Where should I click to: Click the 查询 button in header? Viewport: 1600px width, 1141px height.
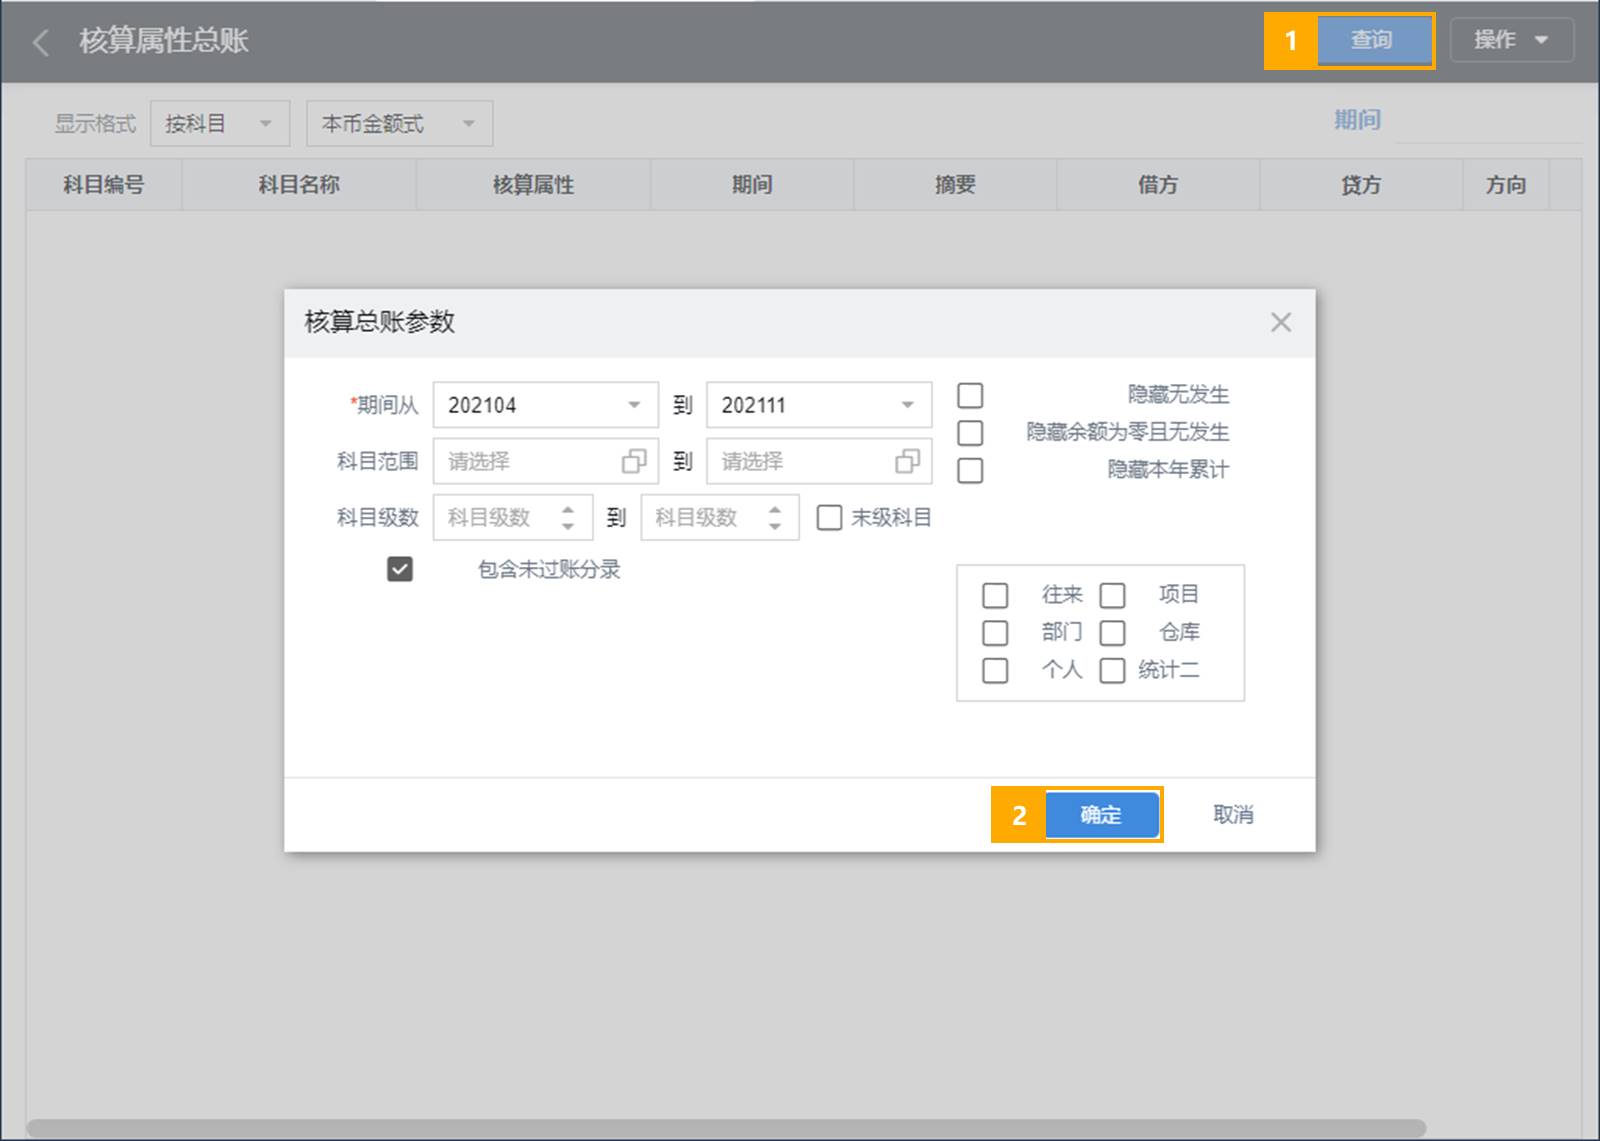click(x=1374, y=41)
